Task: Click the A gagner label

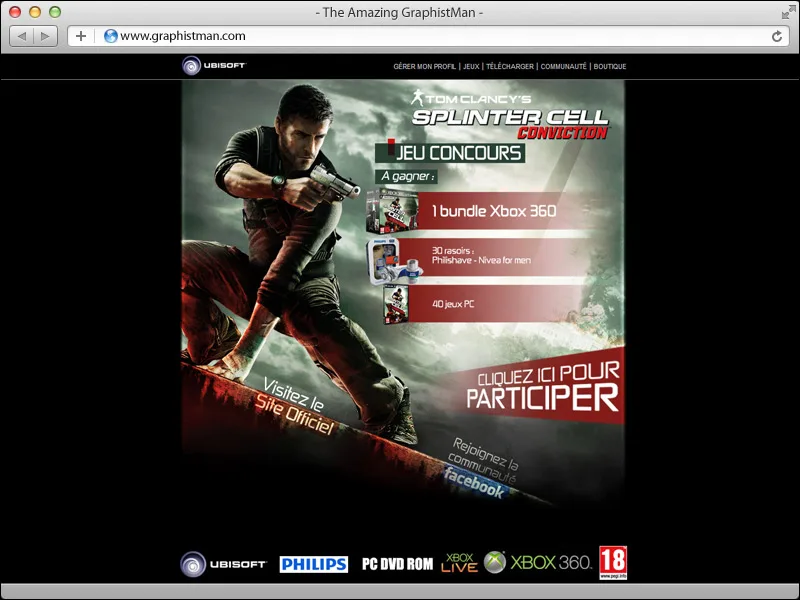Action: 407,177
